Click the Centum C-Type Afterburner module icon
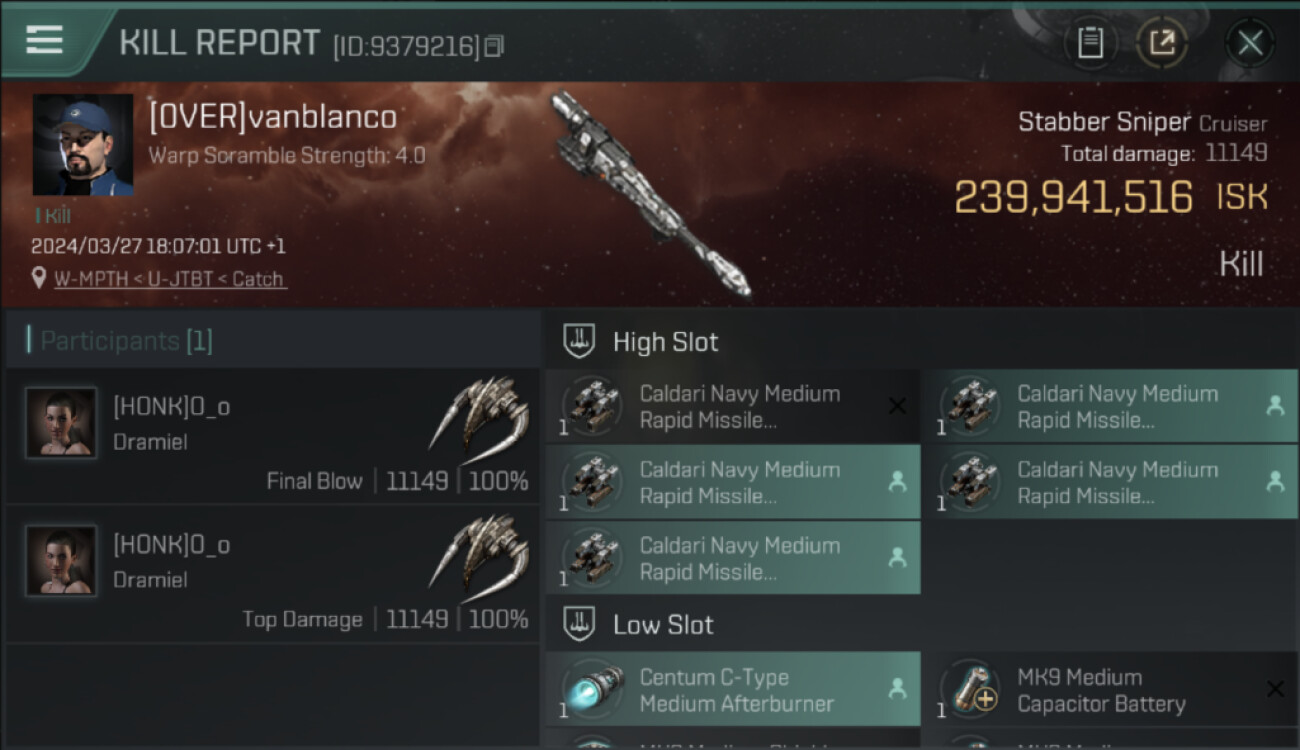 tap(592, 688)
